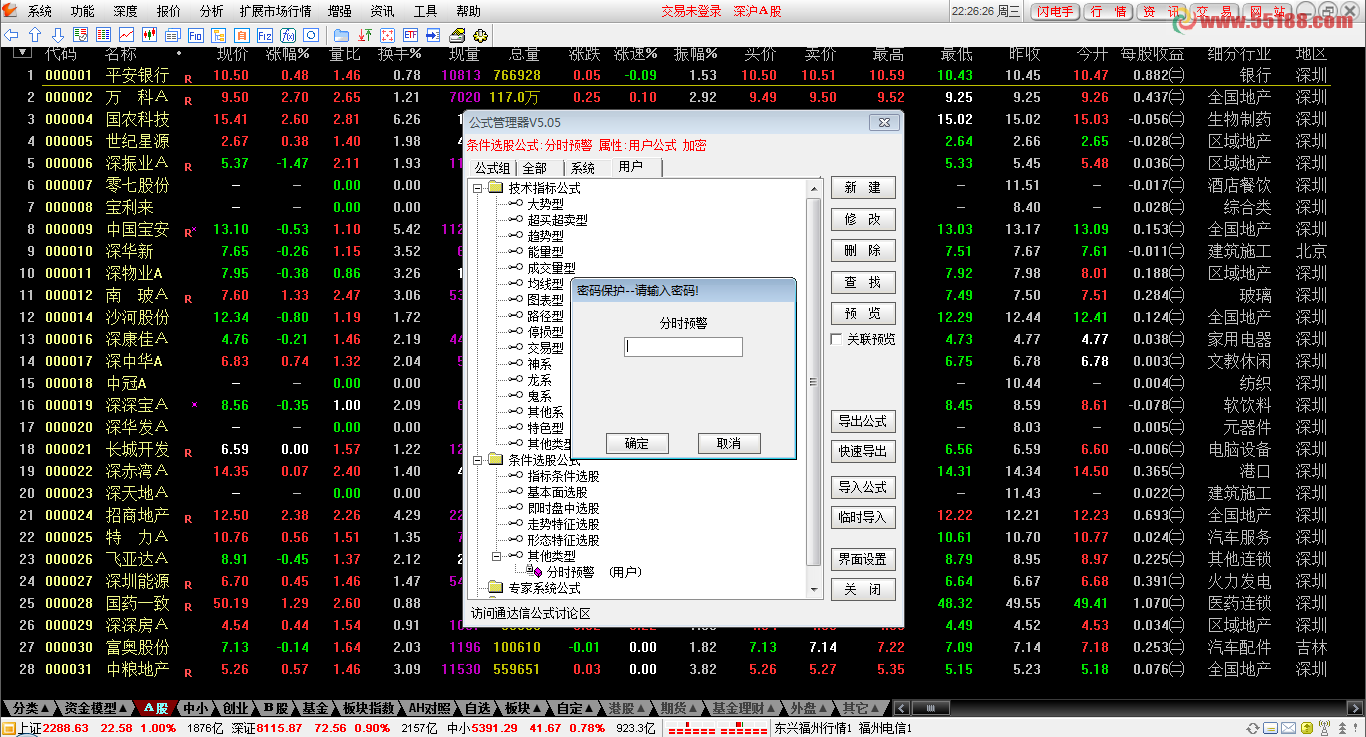1366x737 pixels.
Task: Switch to the 公式组 tab
Action: 492,168
